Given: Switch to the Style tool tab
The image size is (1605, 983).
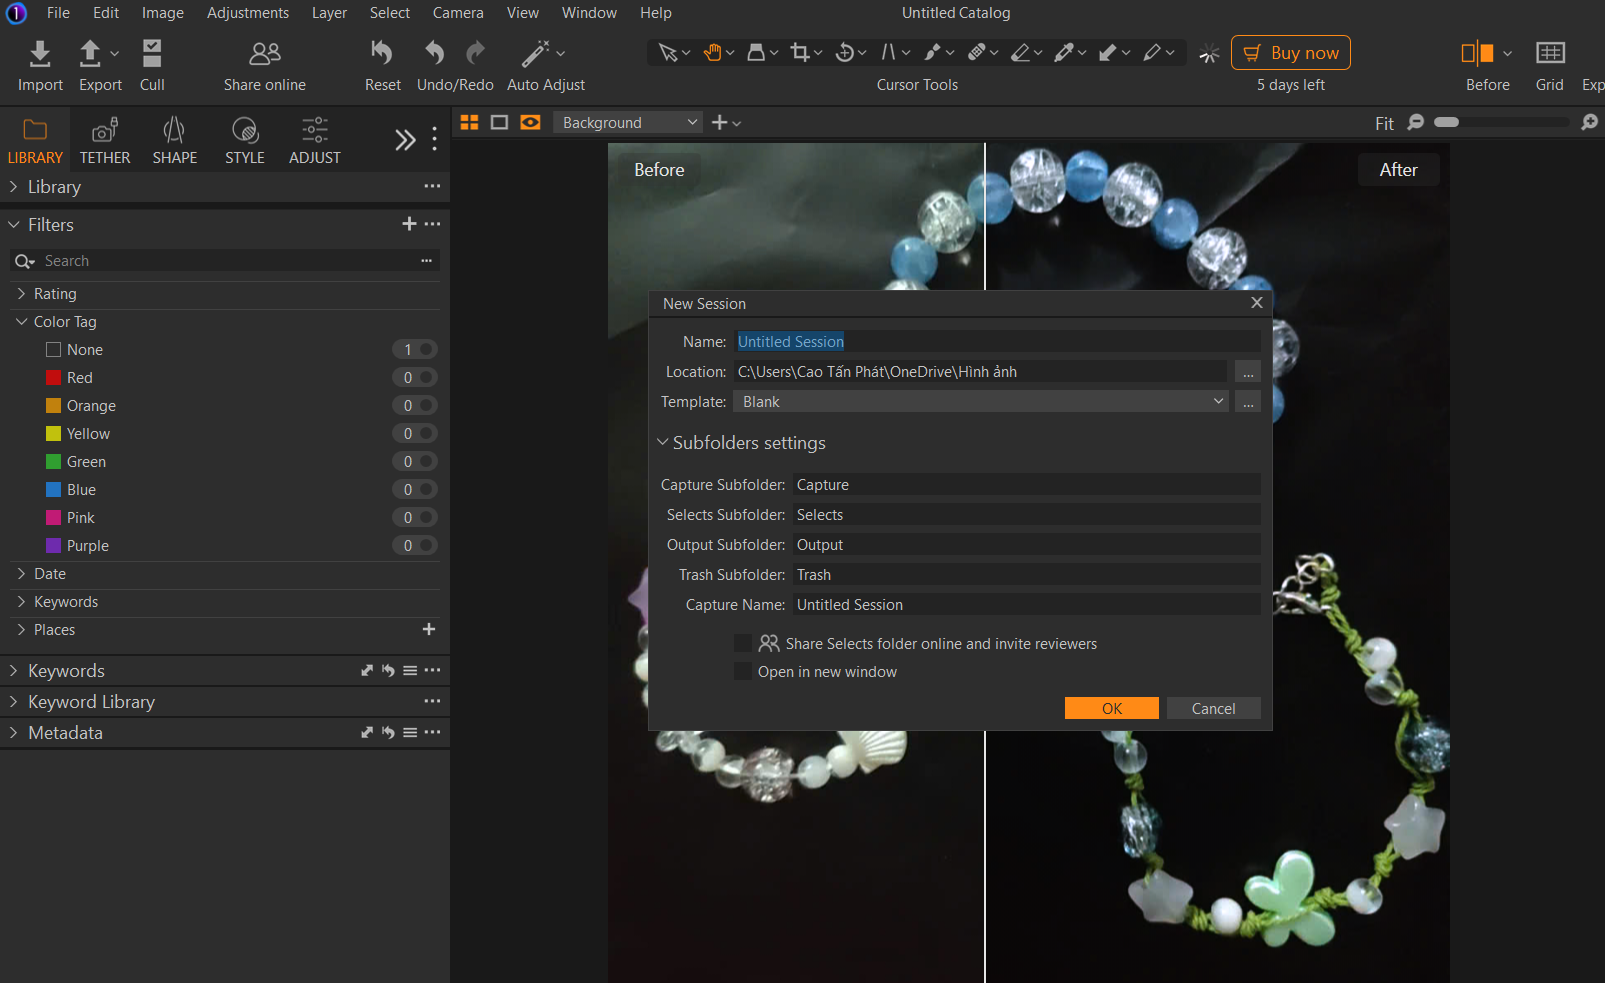Looking at the screenshot, I should 245,141.
